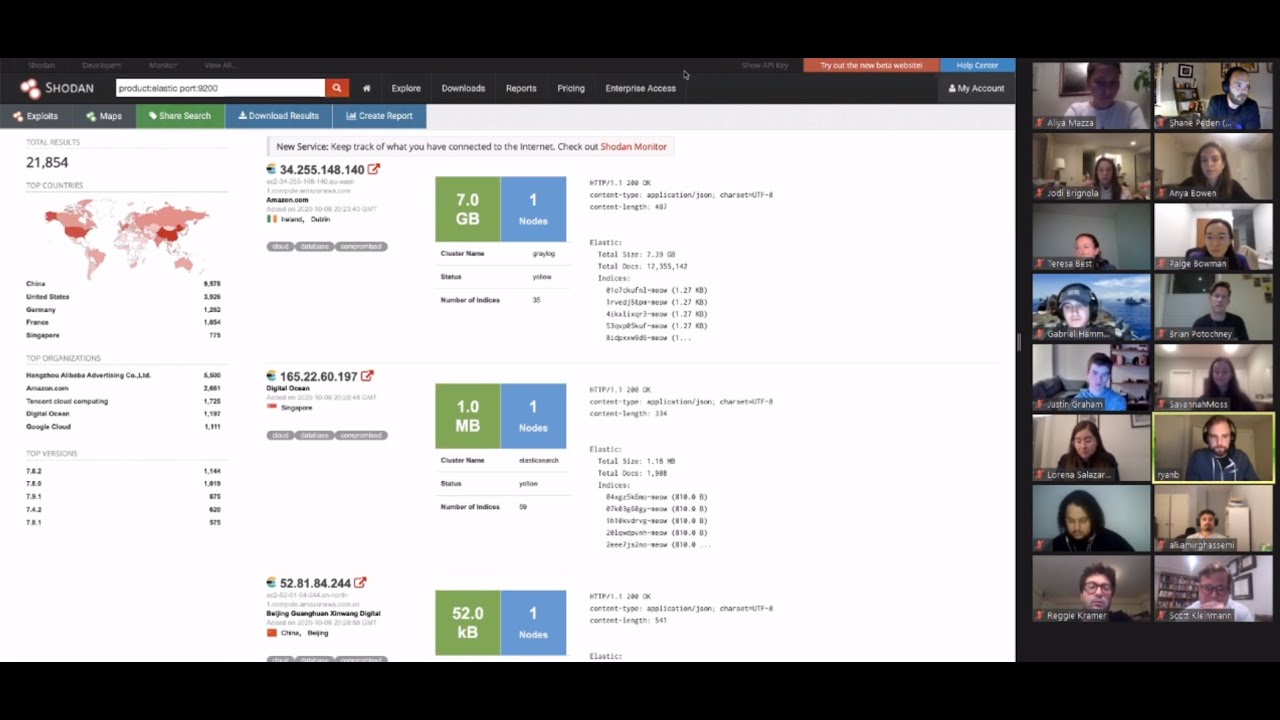Image resolution: width=1280 pixels, height=720 pixels.
Task: Click the elastic product icon beside 165.22.60.197
Action: click(x=271, y=377)
